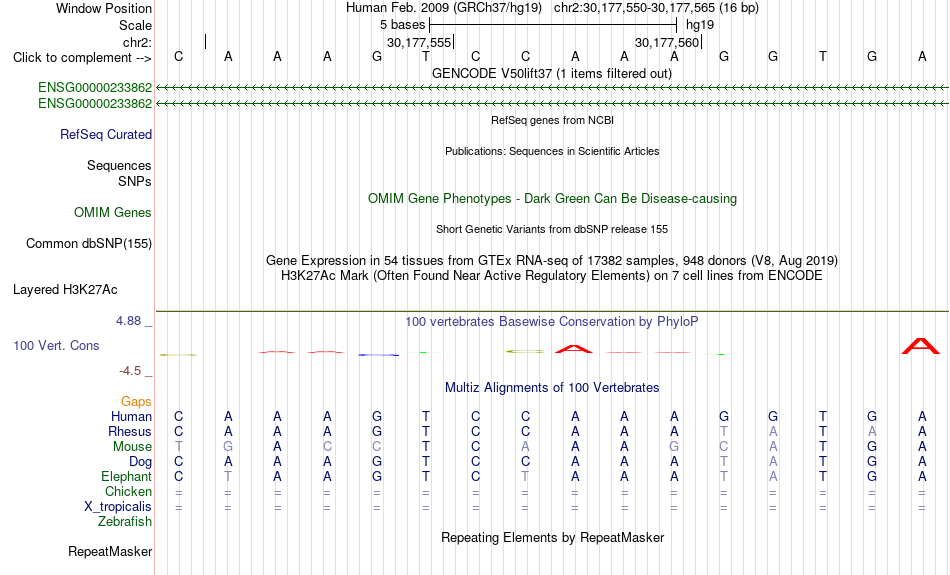950x575 pixels.
Task: Select the Rhesus alignment row label
Action: [130, 431]
